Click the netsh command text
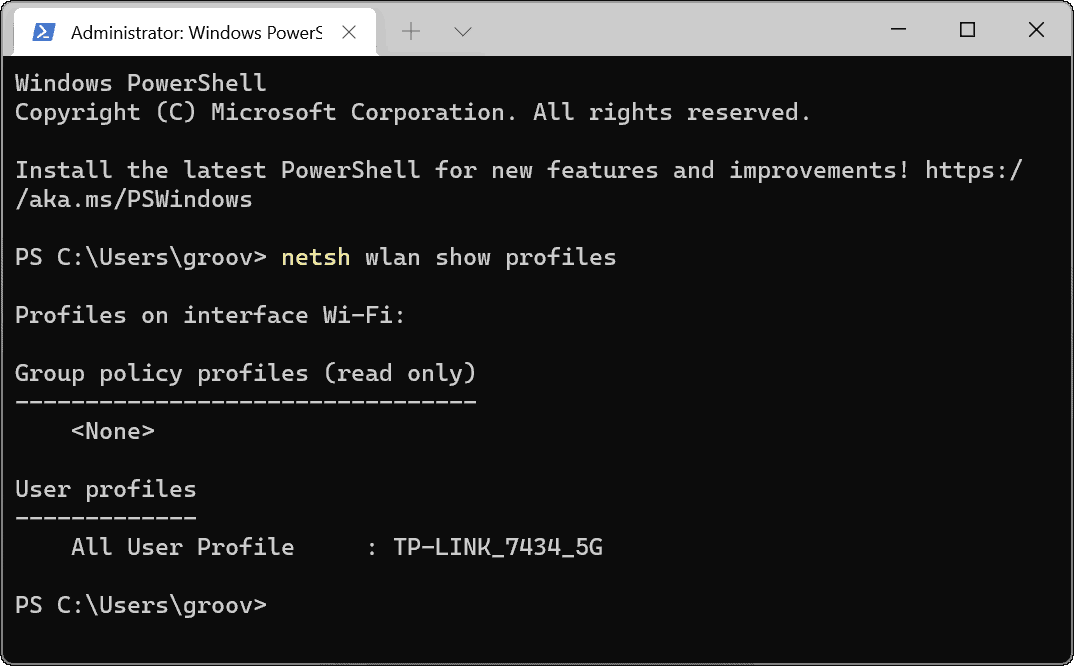 tap(315, 257)
